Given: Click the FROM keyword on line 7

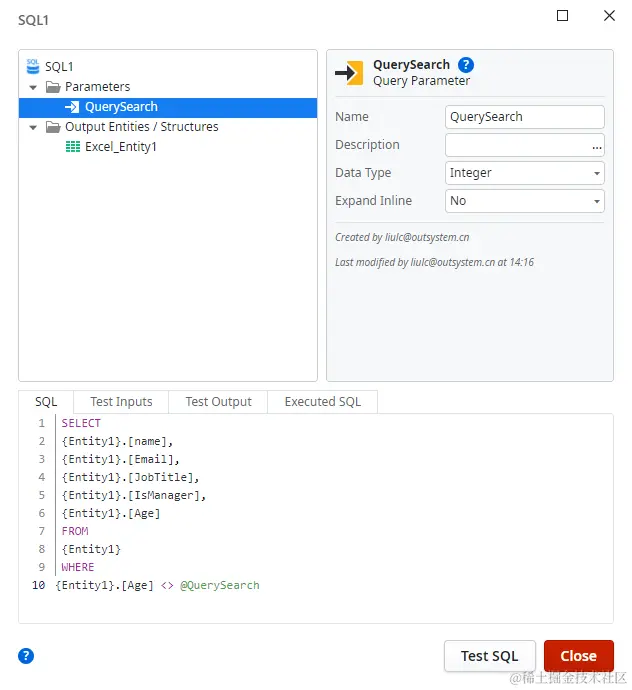Looking at the screenshot, I should [75, 531].
